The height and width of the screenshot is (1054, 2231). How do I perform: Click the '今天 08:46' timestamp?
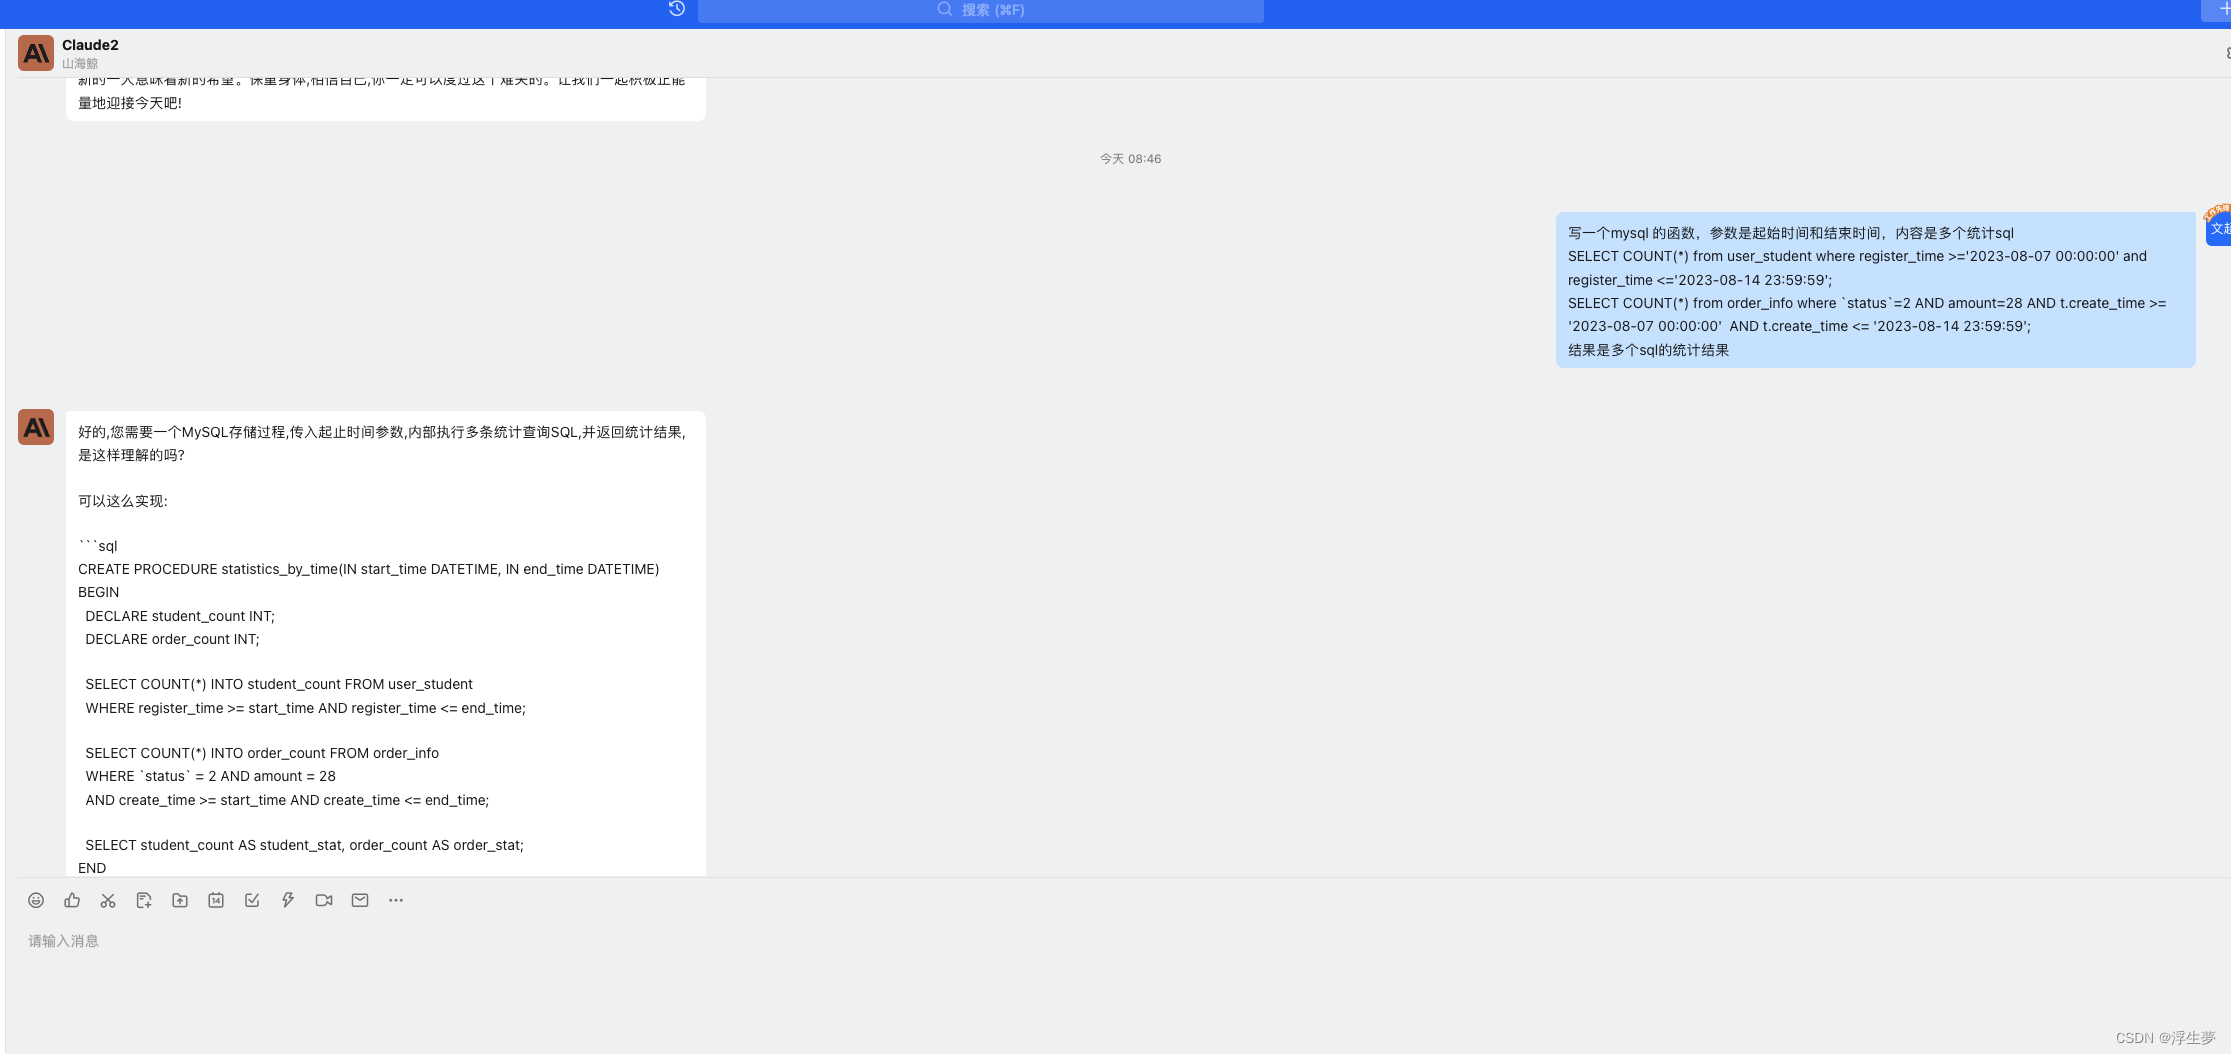[x=1130, y=159]
